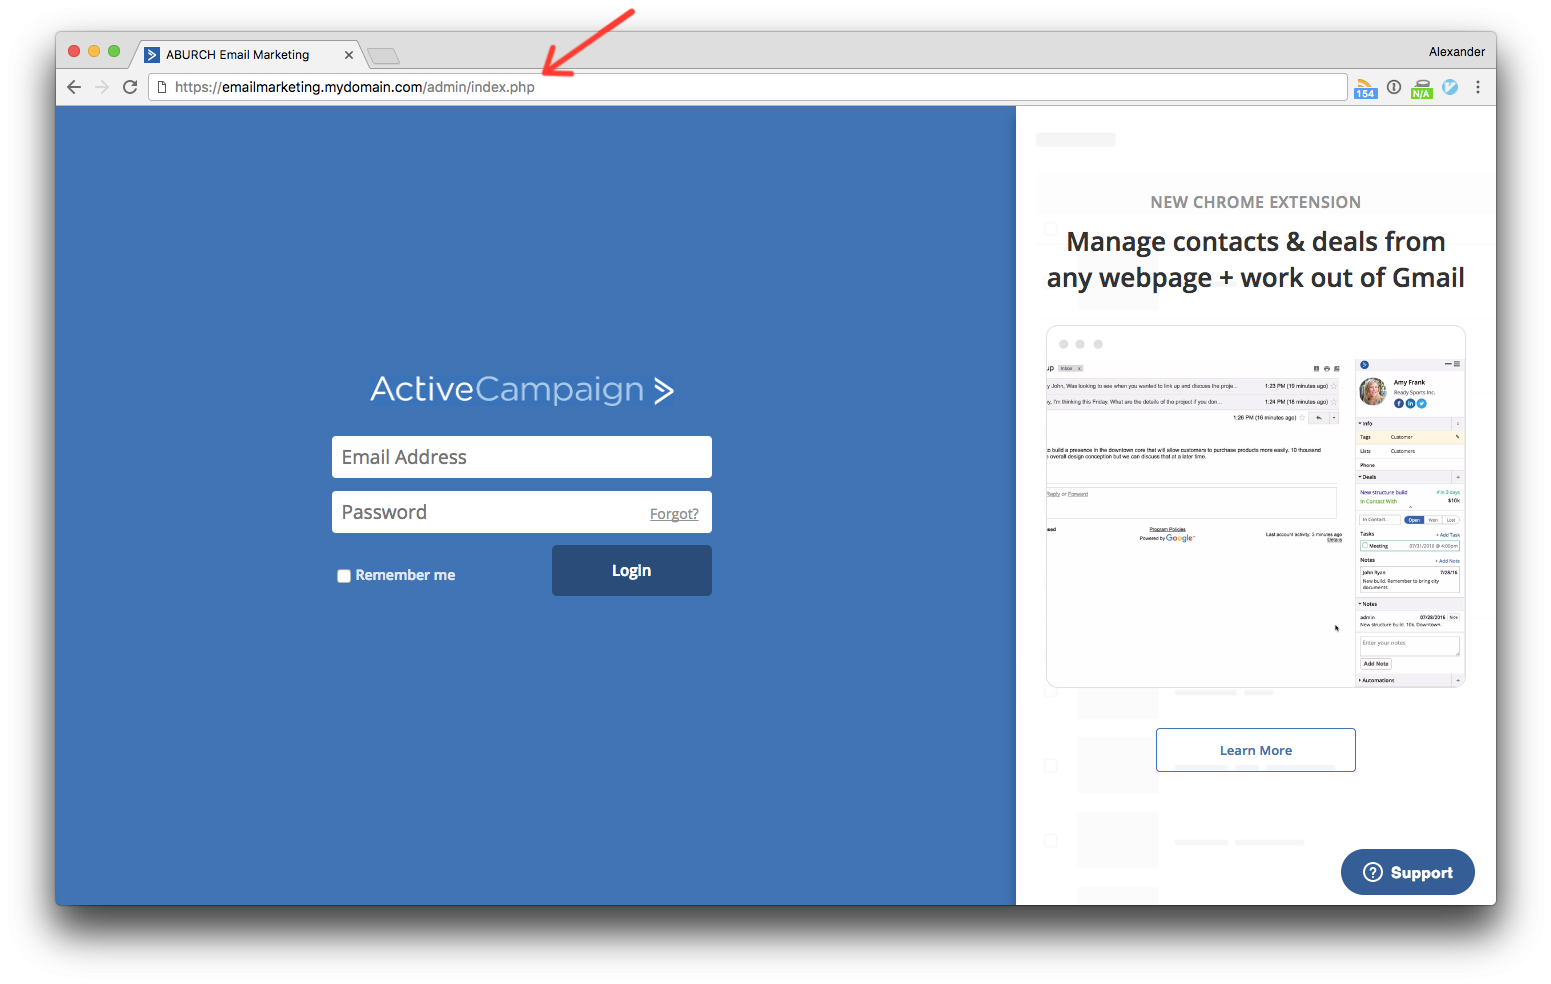Click the browser forward arrow

[102, 87]
